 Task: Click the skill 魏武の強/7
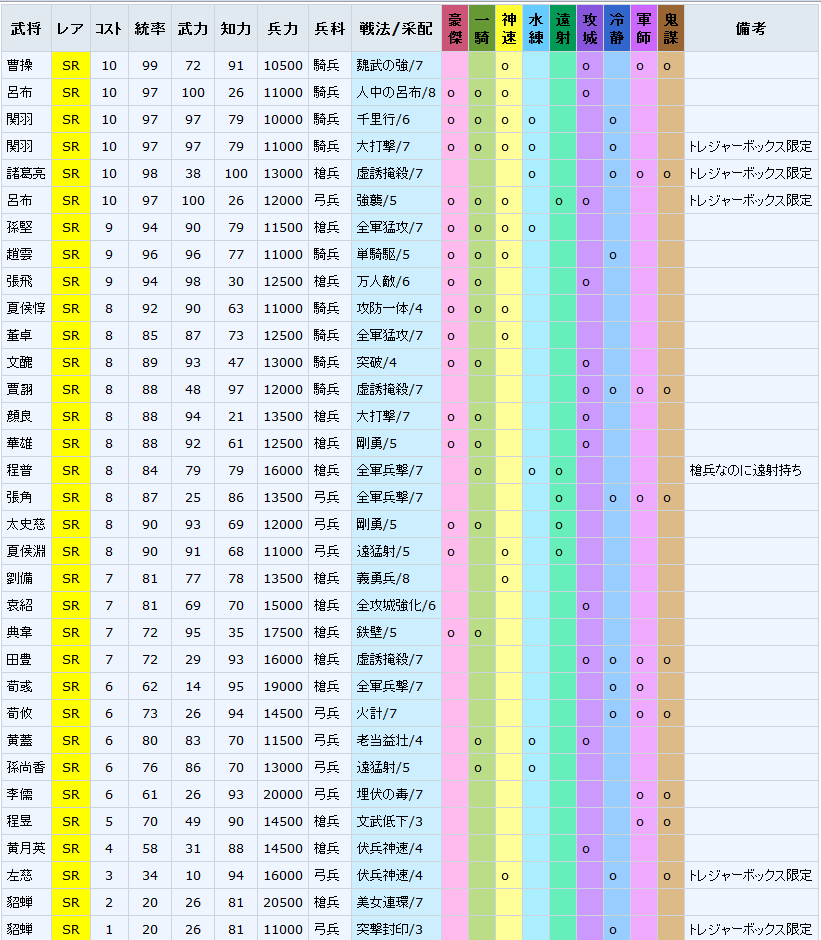pyautogui.click(x=390, y=65)
